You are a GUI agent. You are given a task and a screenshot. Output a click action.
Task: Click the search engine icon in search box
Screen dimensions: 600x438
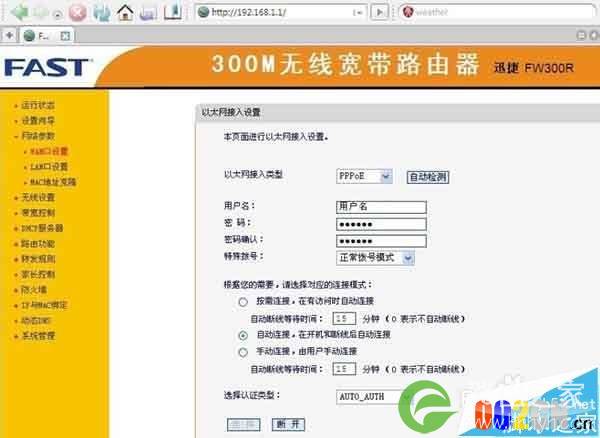click(x=408, y=12)
